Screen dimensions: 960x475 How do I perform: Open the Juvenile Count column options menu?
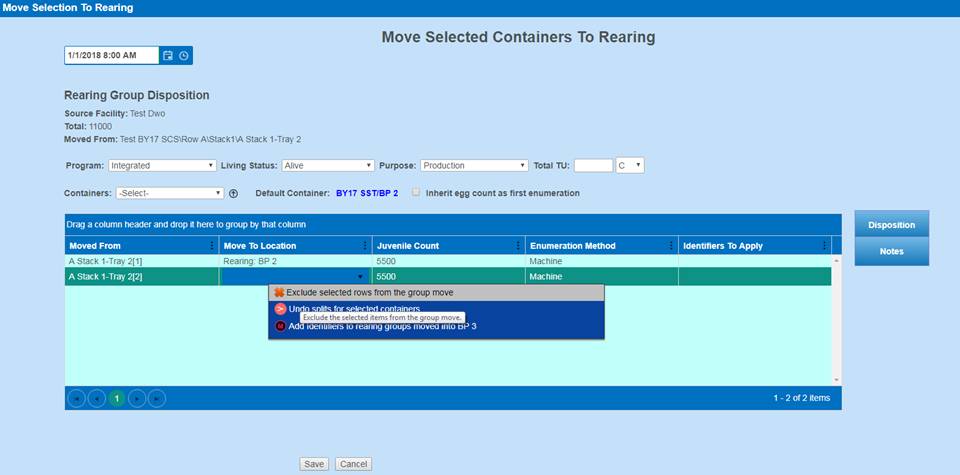point(517,246)
